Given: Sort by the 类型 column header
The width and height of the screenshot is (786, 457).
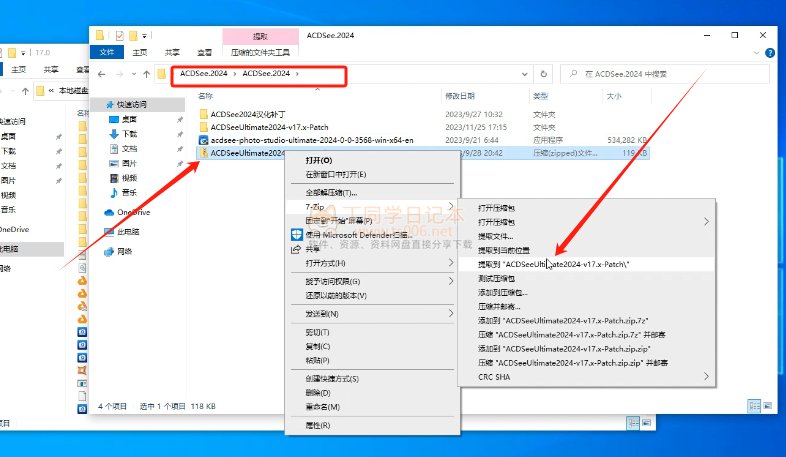Looking at the screenshot, I should (x=540, y=96).
